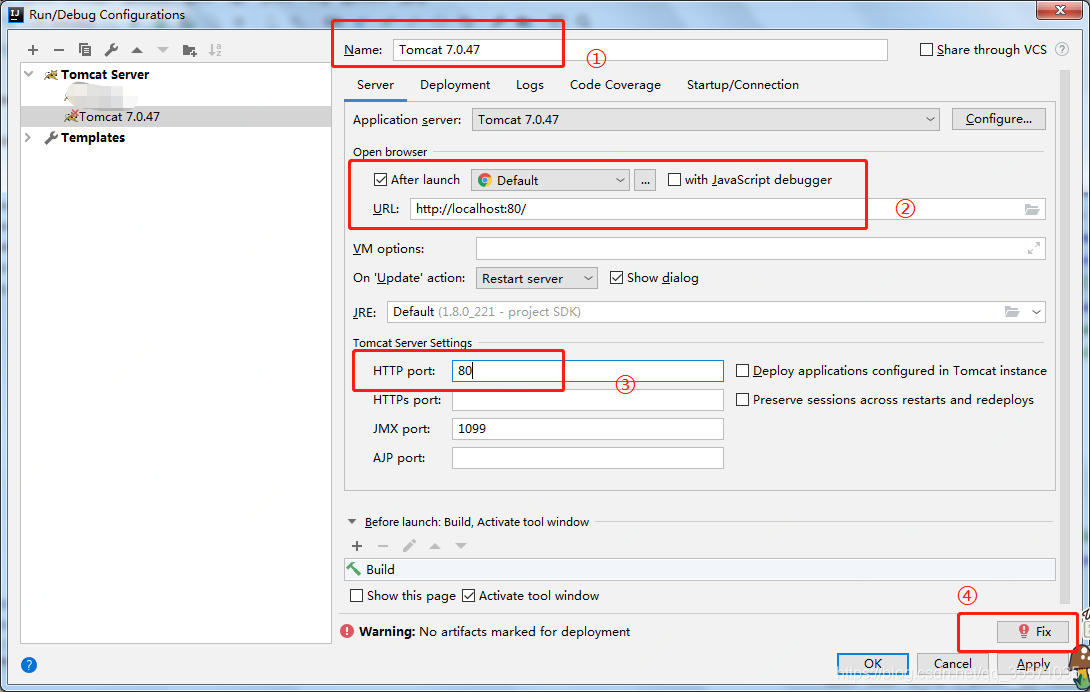Remove configuration with minus icon

pos(58,50)
